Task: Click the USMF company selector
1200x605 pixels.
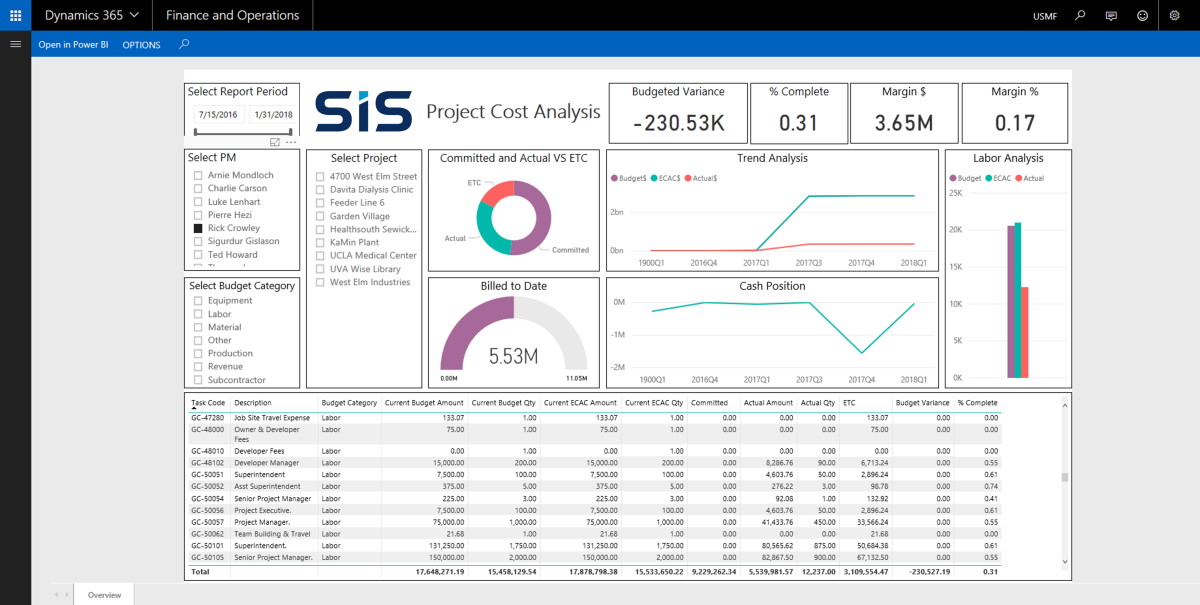Action: pyautogui.click(x=1044, y=16)
